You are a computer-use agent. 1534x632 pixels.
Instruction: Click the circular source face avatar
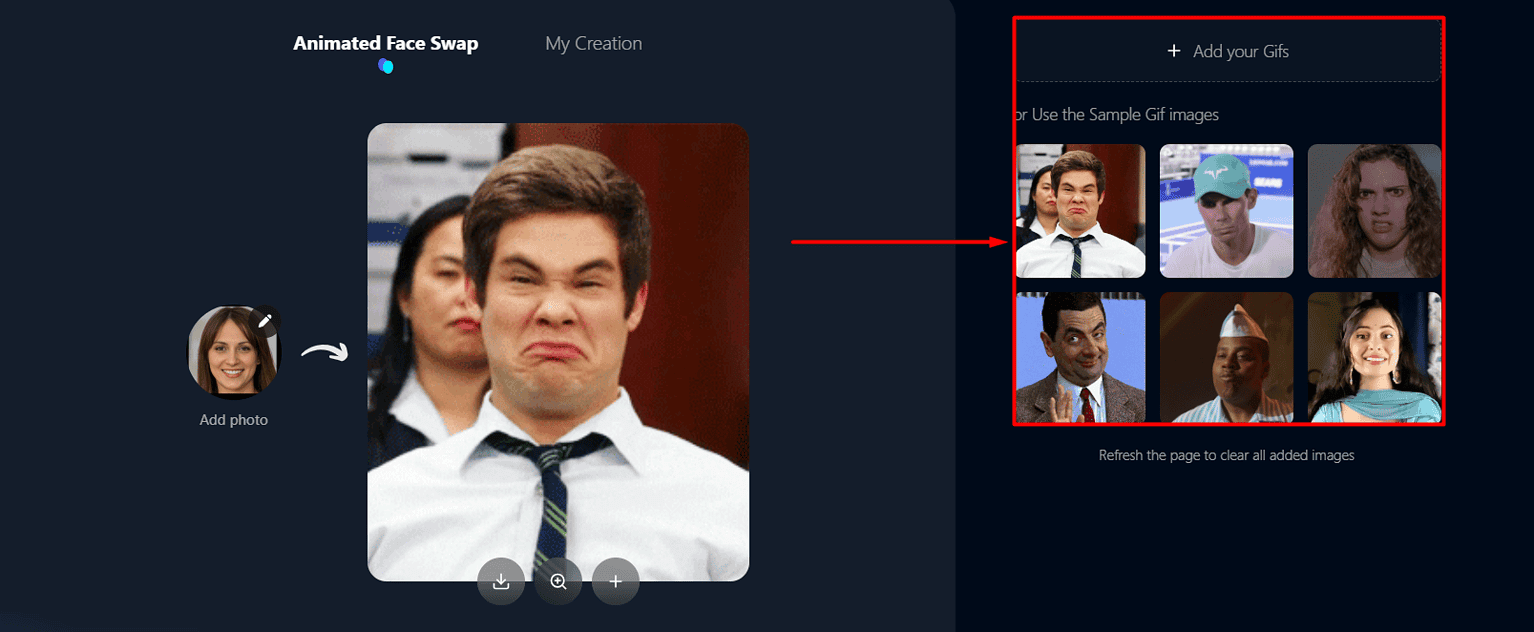(233, 351)
